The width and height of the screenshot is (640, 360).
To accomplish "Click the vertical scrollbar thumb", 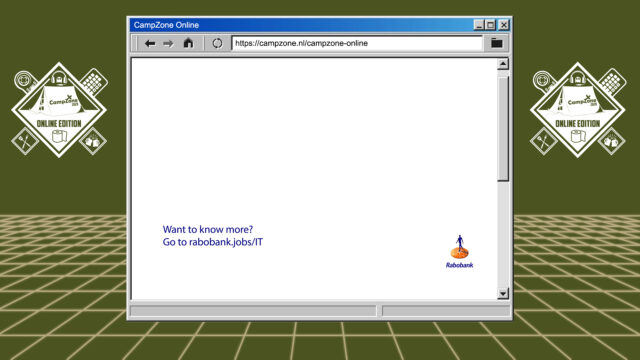I will tap(503, 129).
